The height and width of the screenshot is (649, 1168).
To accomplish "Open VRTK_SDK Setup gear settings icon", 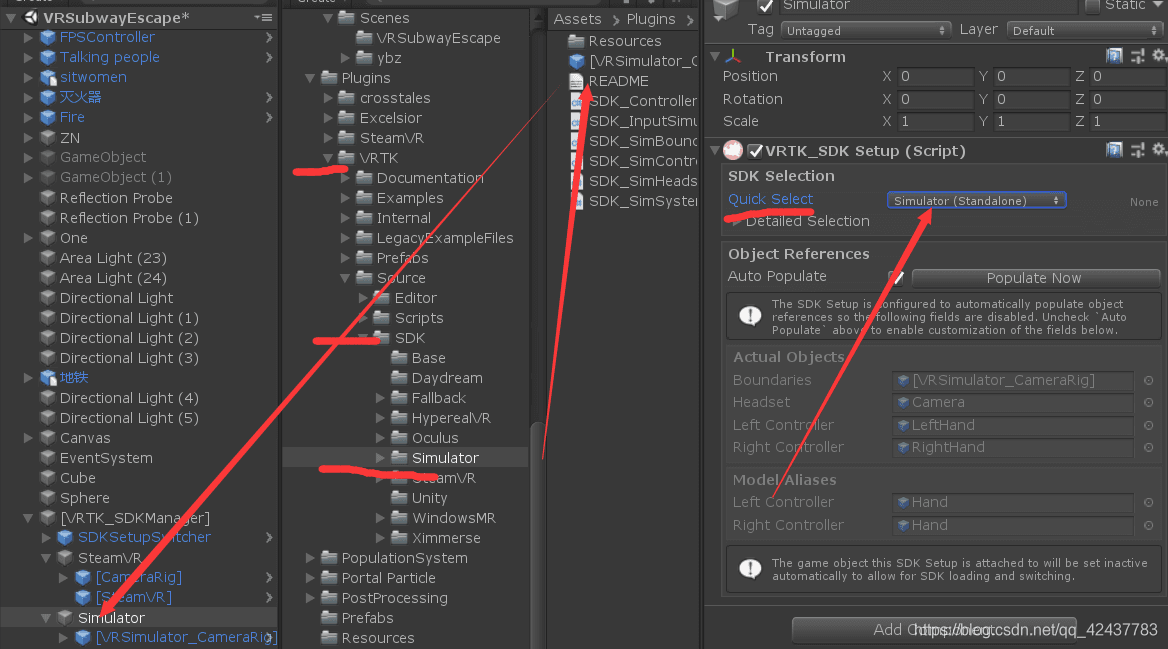I will coord(1159,151).
